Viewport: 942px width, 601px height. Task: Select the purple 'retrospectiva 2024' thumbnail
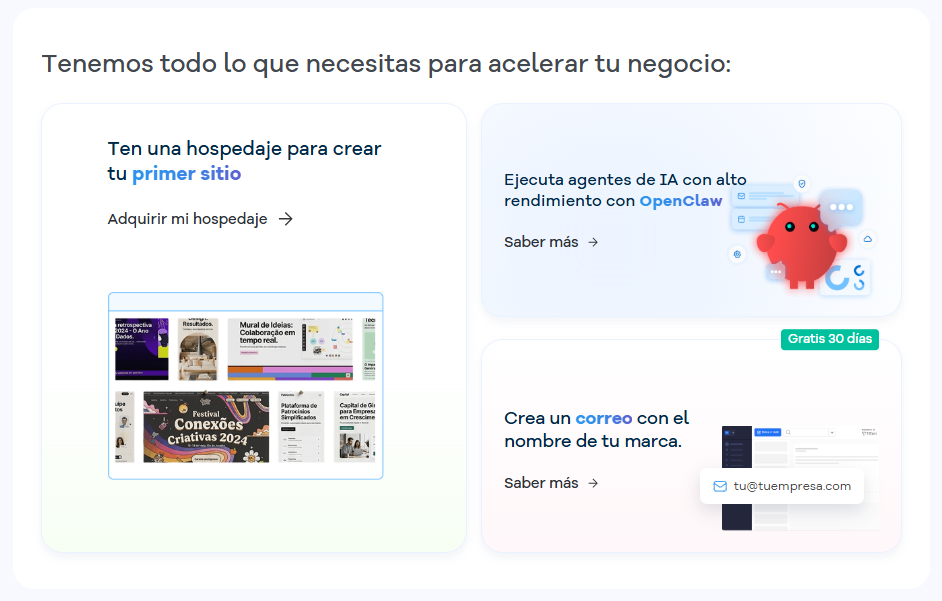tap(142, 349)
